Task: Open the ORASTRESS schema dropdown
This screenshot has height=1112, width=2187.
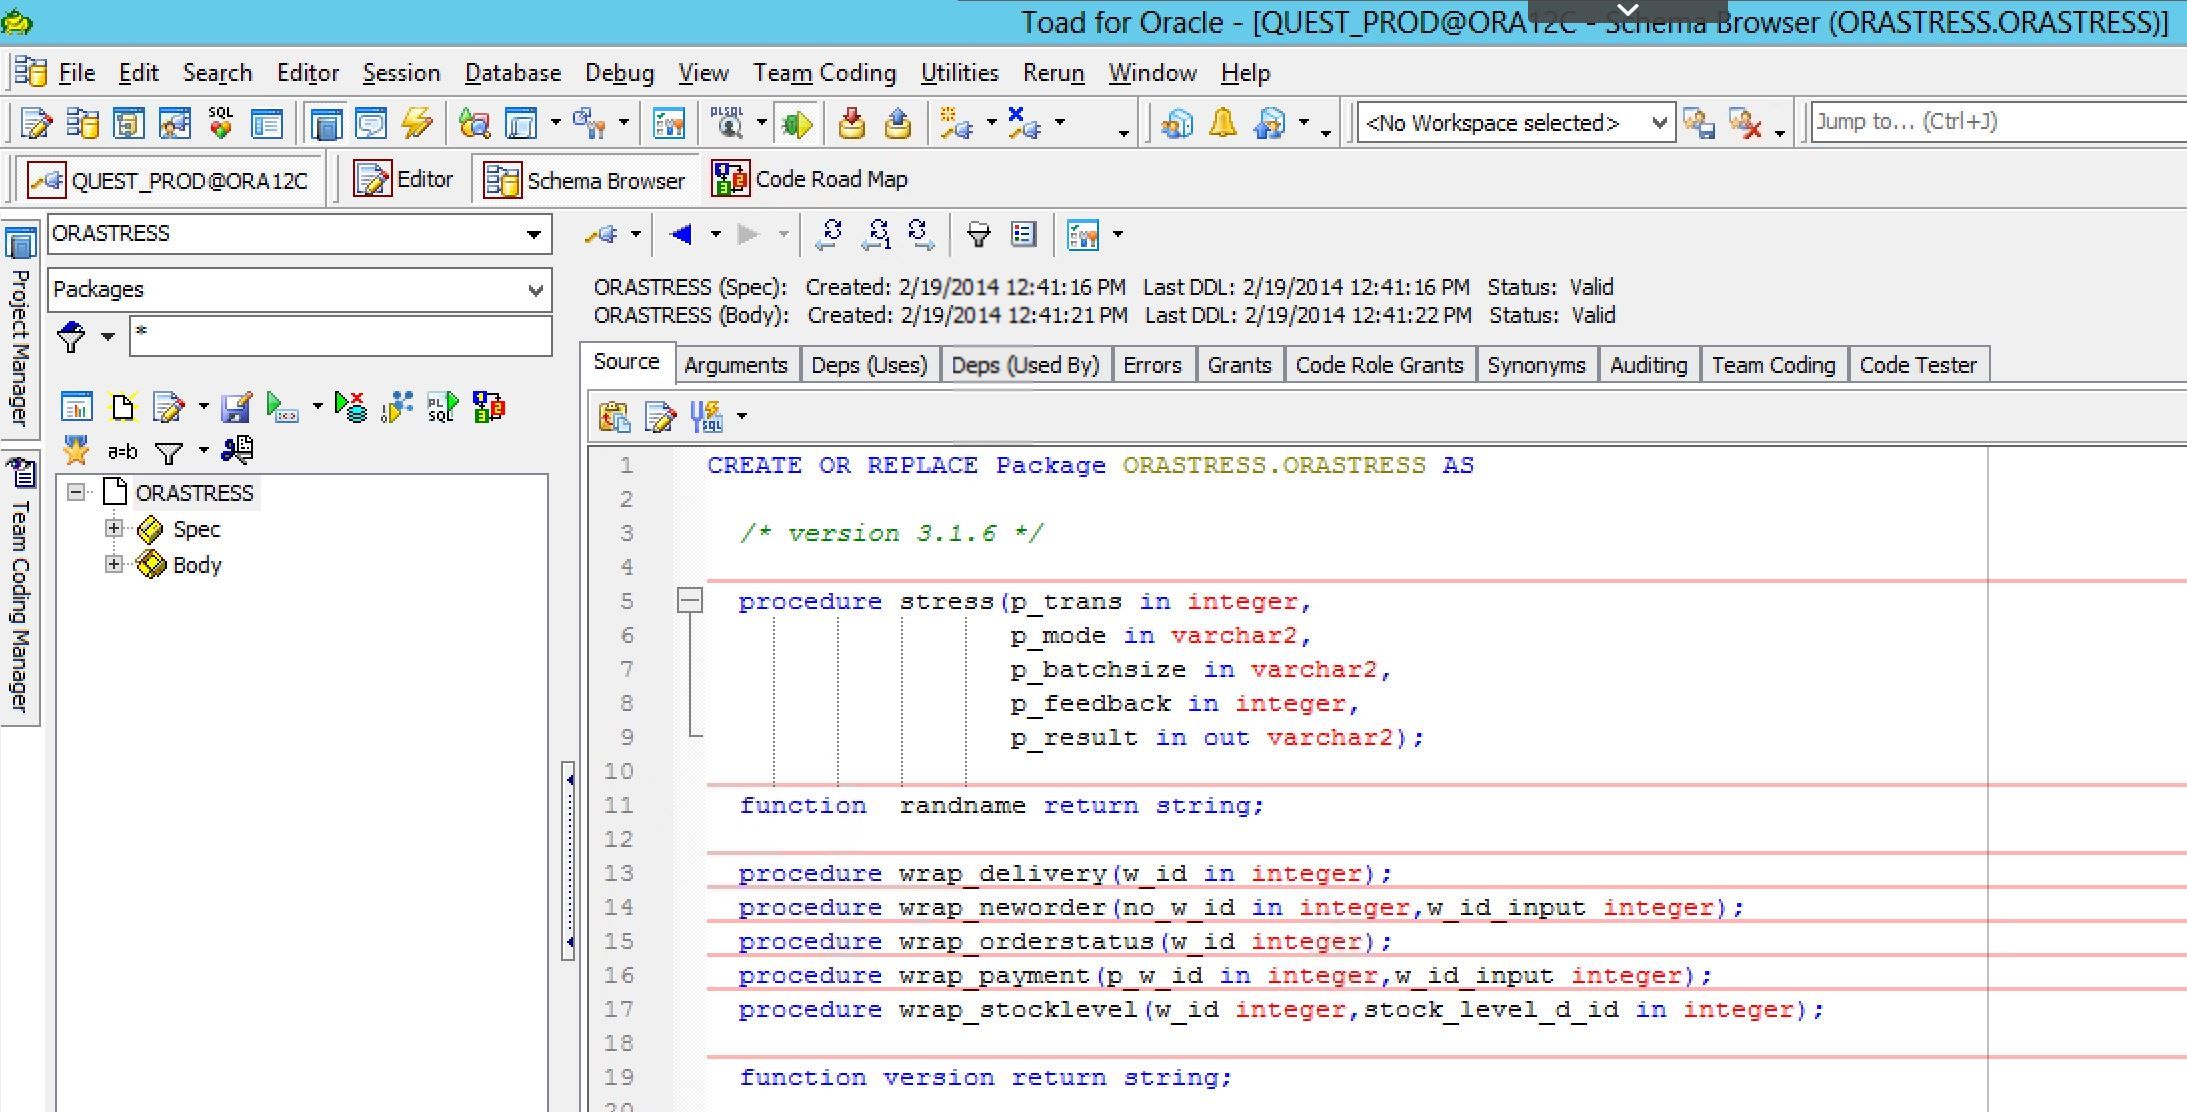Action: pos(534,235)
